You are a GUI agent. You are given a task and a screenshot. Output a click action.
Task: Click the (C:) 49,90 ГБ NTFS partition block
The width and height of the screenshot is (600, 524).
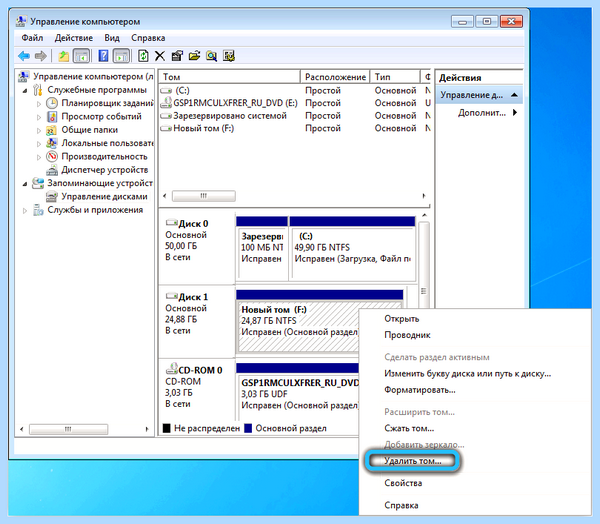352,249
